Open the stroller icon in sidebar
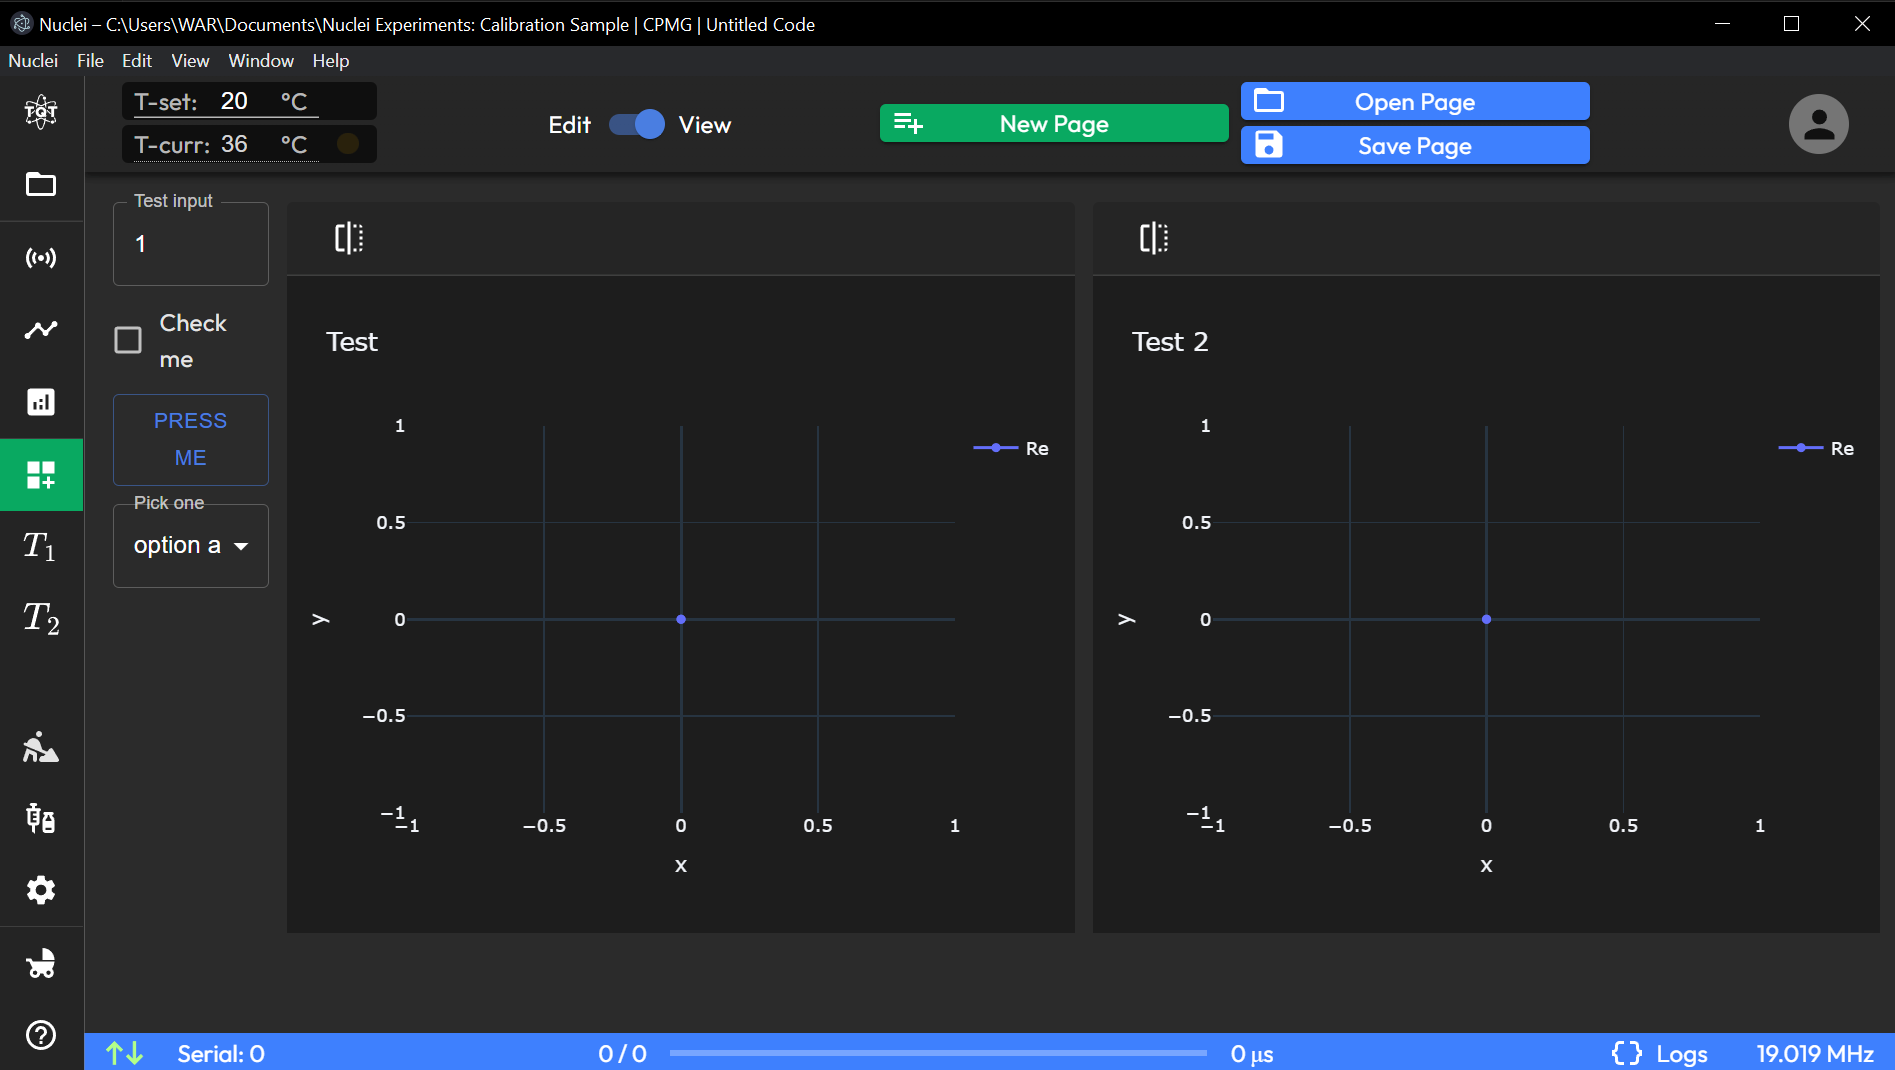This screenshot has width=1895, height=1070. tap(41, 963)
